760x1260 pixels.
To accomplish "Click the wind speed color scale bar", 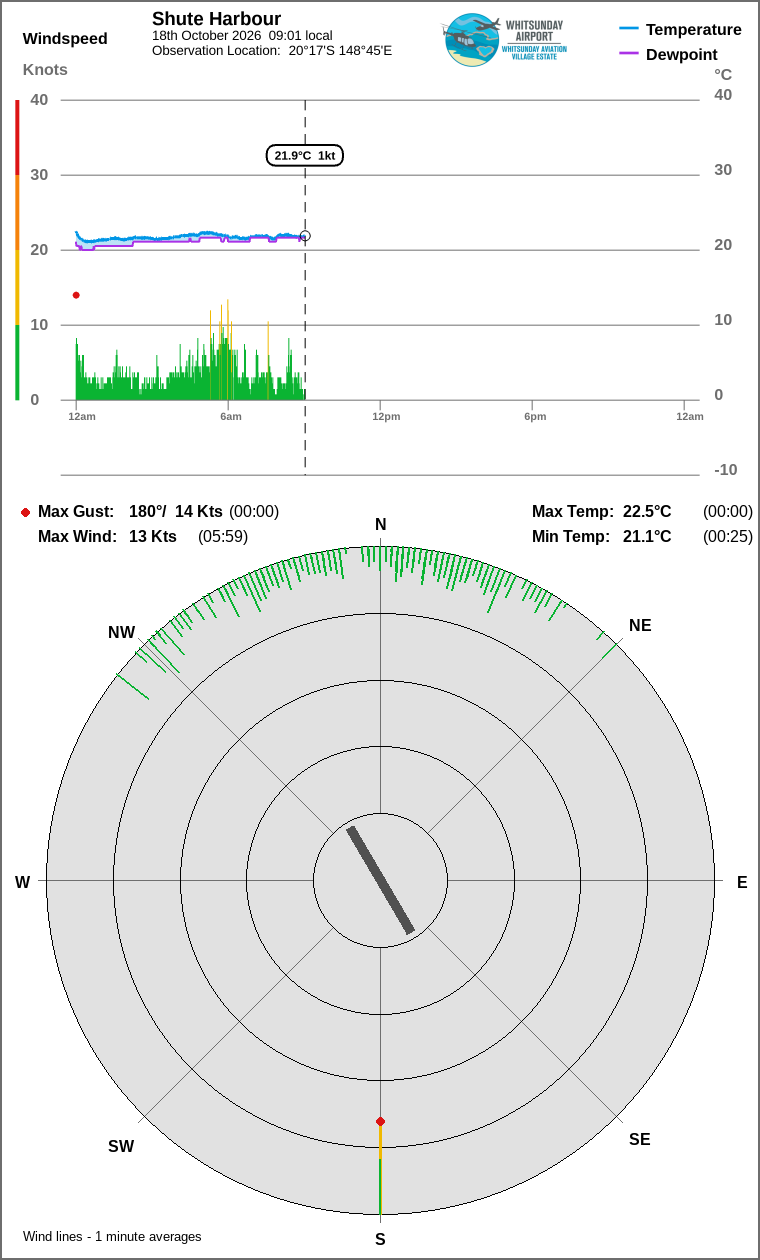I will click(17, 250).
